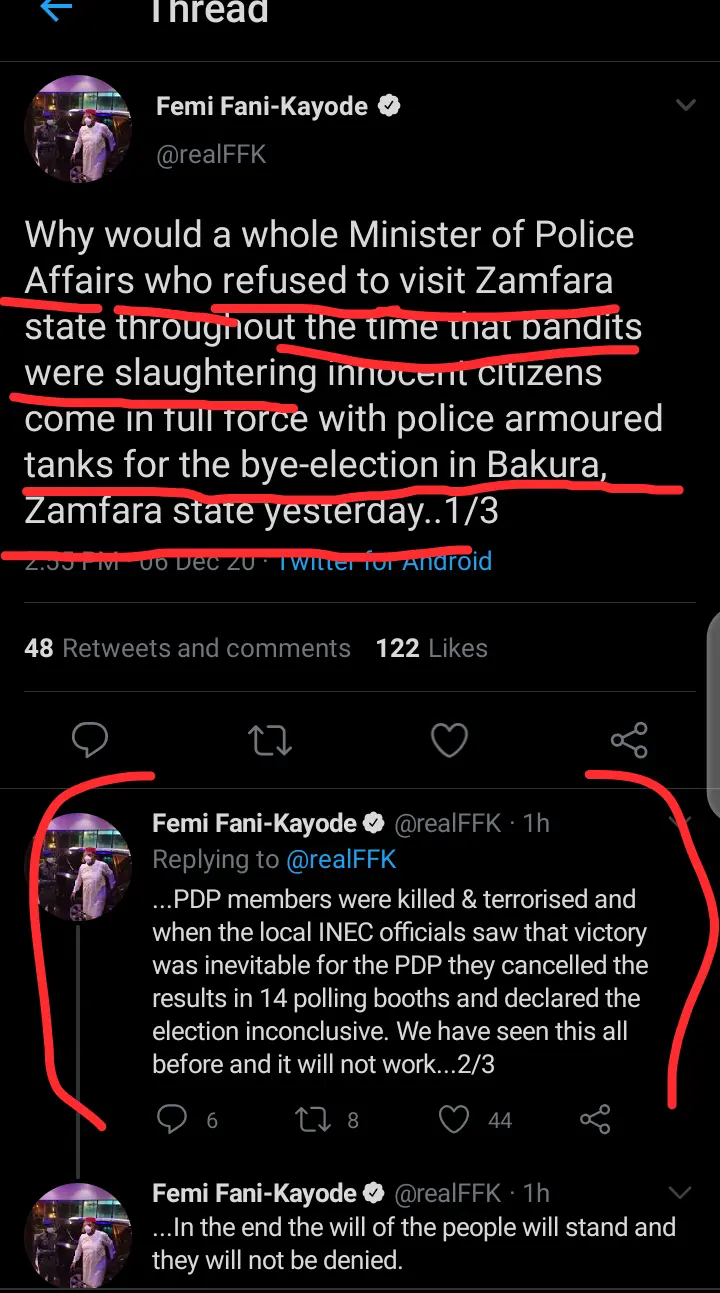Like the 2/3 reply tweet
The image size is (720, 1293).
(455, 1119)
